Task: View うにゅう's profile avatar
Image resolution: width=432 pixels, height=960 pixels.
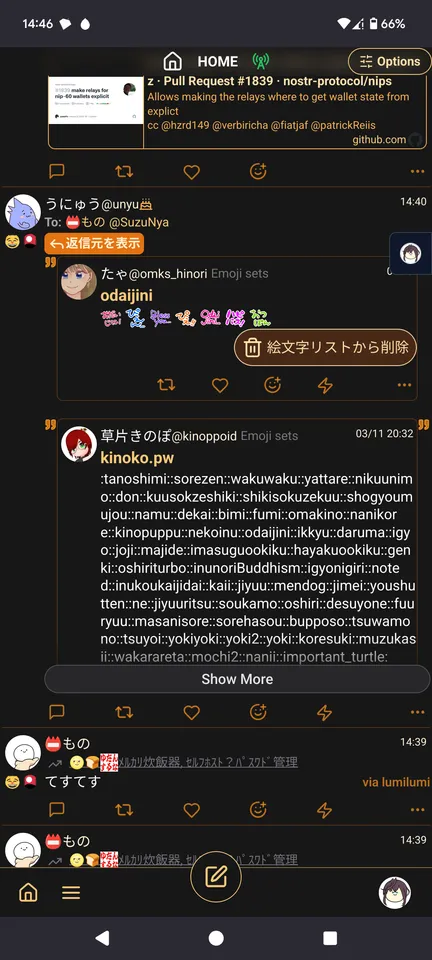Action: (x=23, y=212)
